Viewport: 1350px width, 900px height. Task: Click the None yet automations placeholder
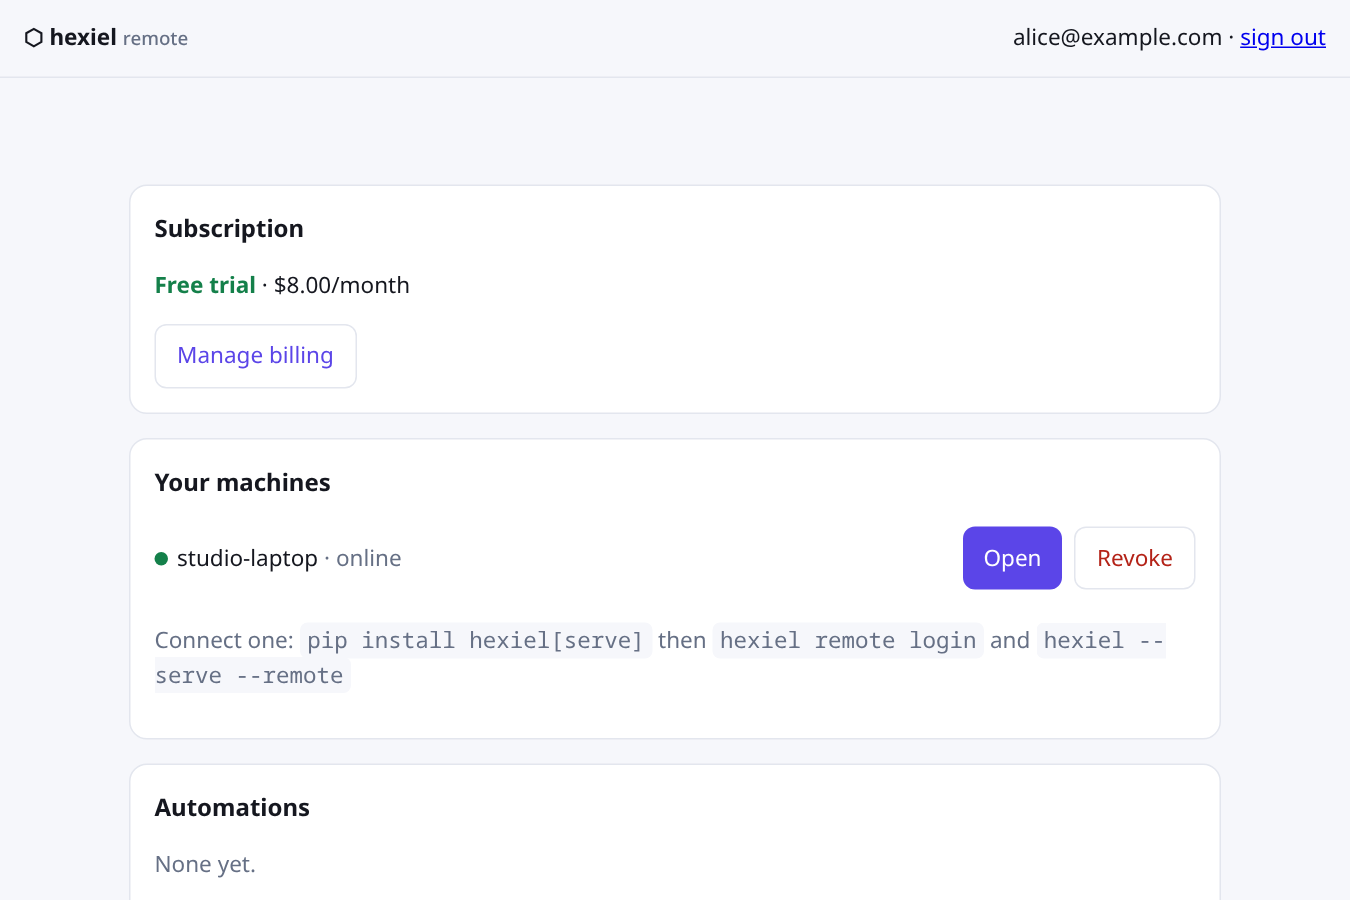(205, 865)
